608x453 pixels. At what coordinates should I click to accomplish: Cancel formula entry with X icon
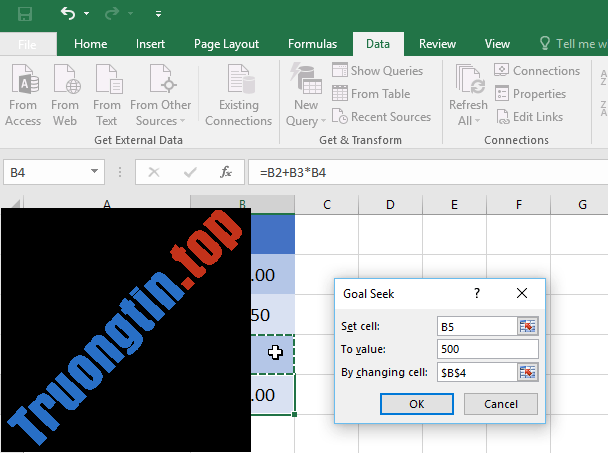154,172
